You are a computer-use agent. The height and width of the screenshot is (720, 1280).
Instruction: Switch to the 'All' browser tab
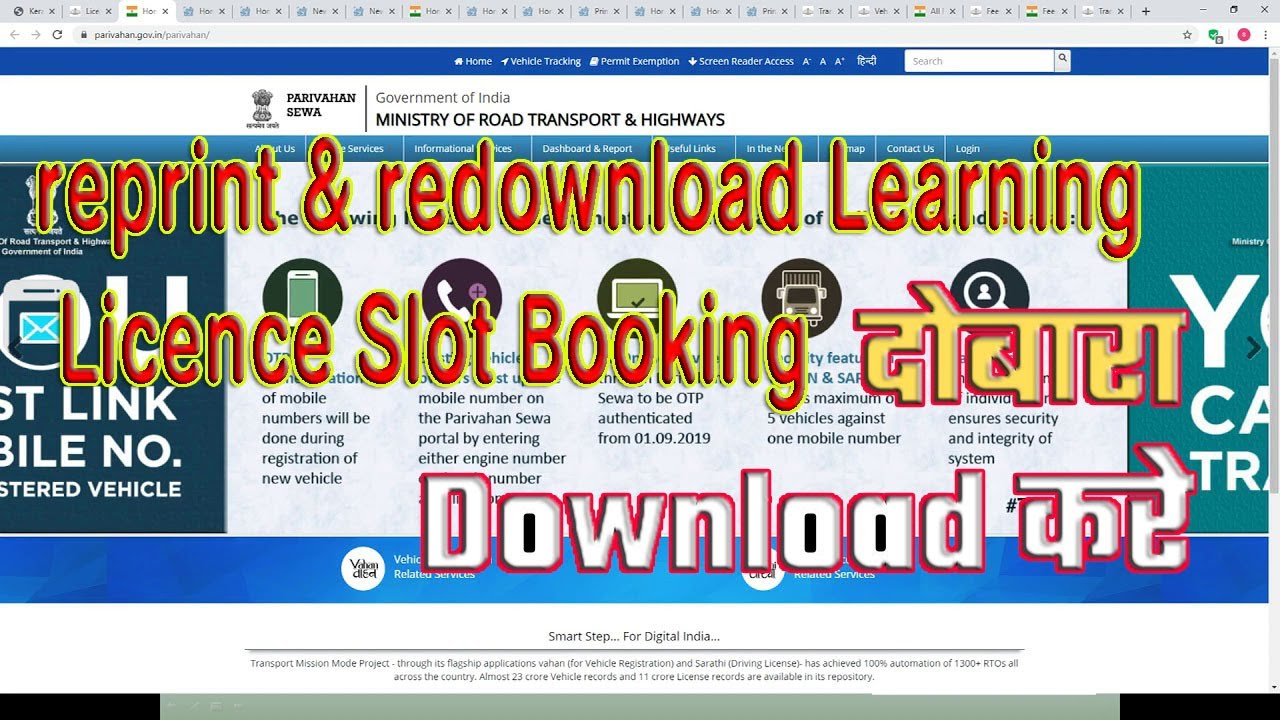[x=935, y=11]
